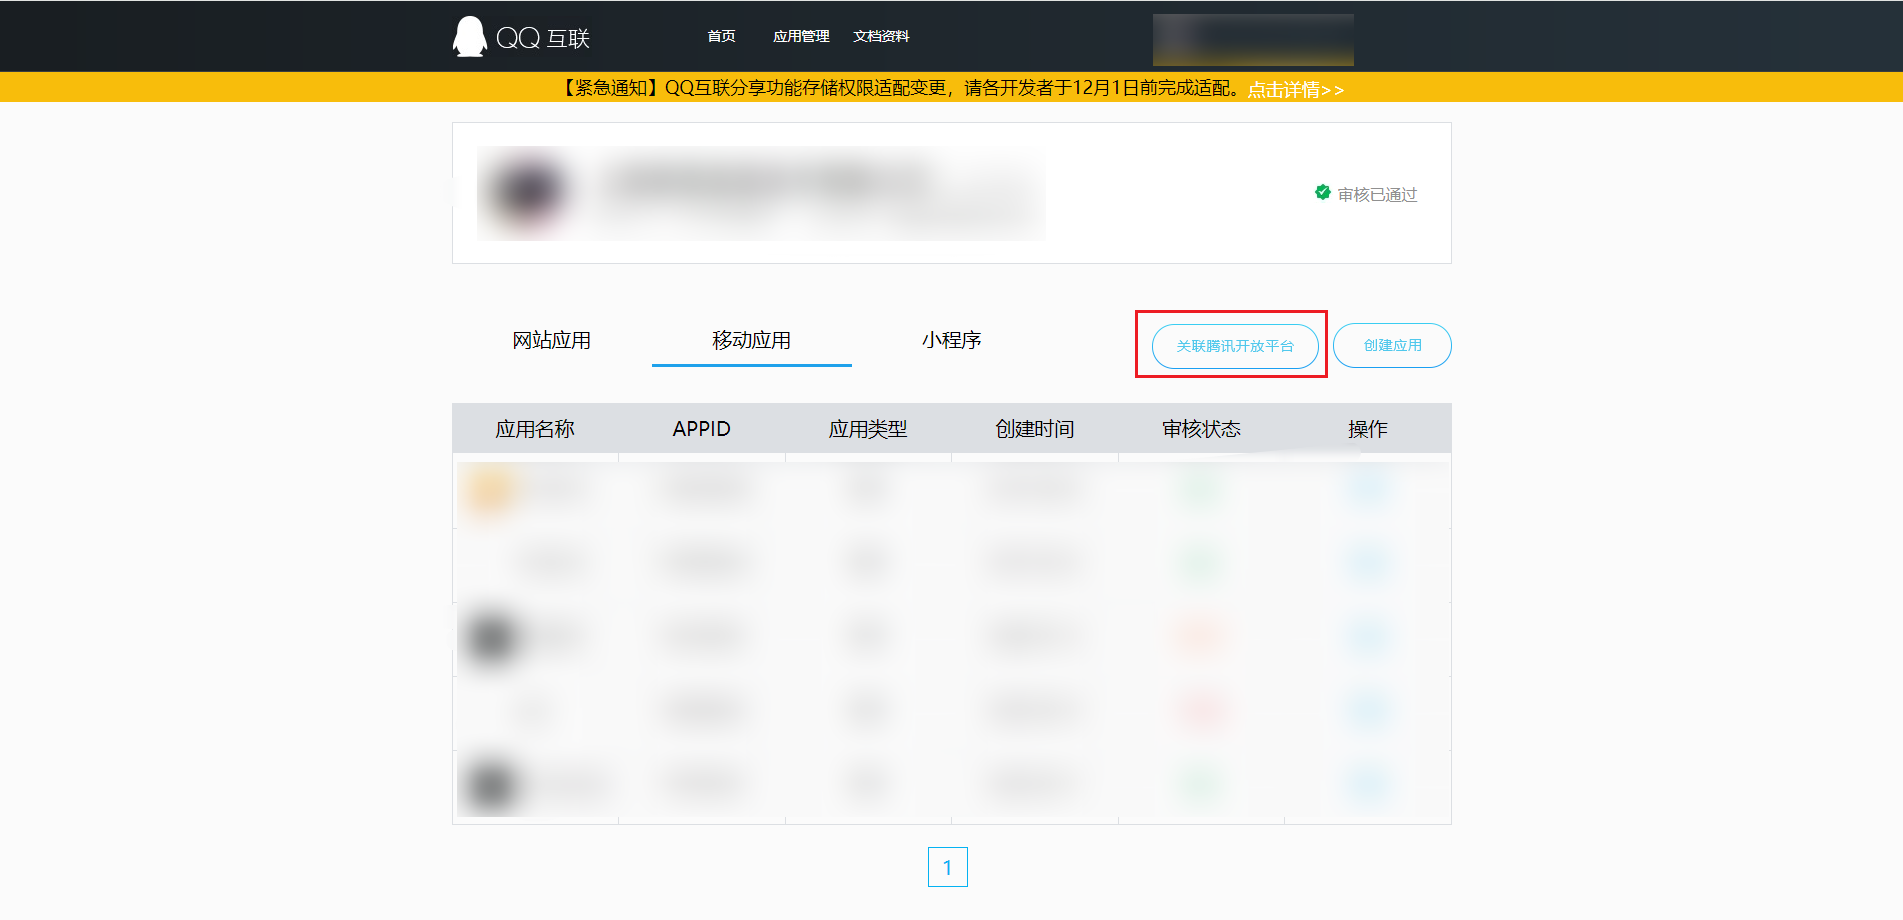Click the QQ penguin logo
The height and width of the screenshot is (920, 1903).
468,35
